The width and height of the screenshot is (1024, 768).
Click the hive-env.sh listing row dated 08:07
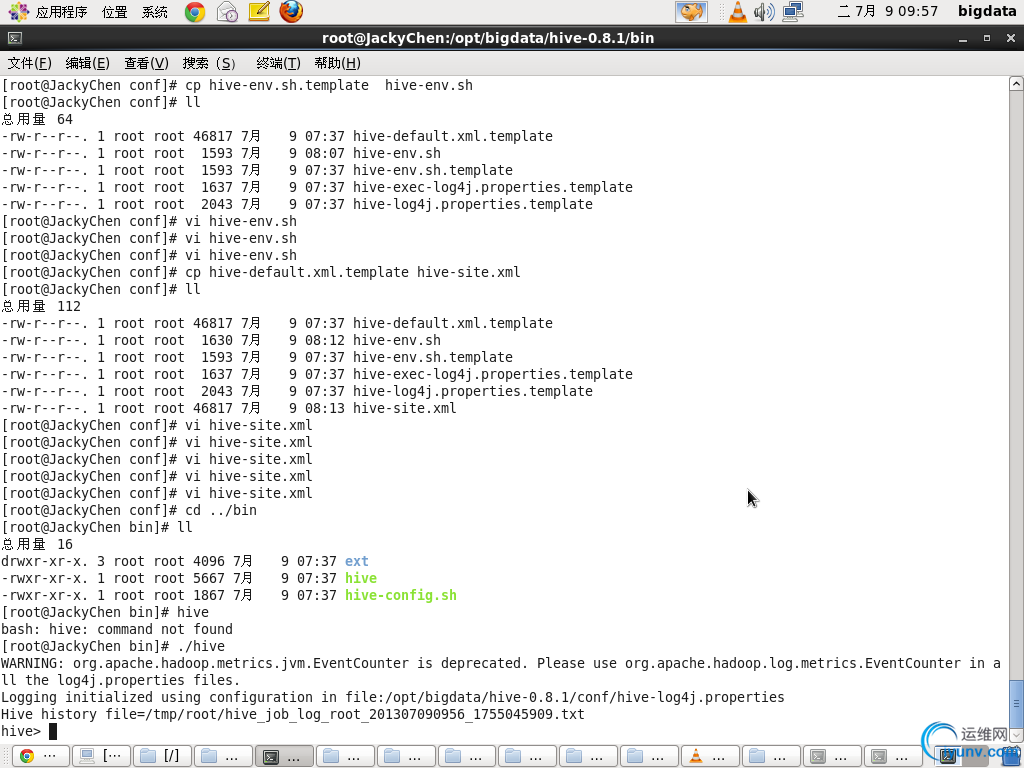click(x=221, y=153)
